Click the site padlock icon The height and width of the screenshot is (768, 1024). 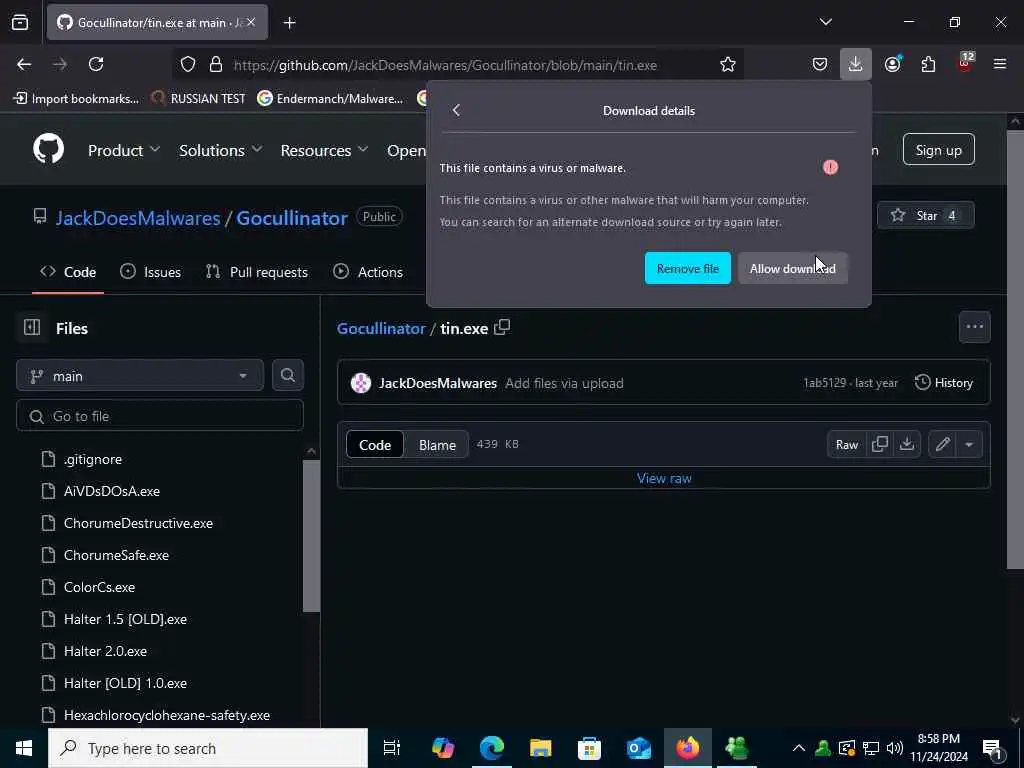point(216,64)
